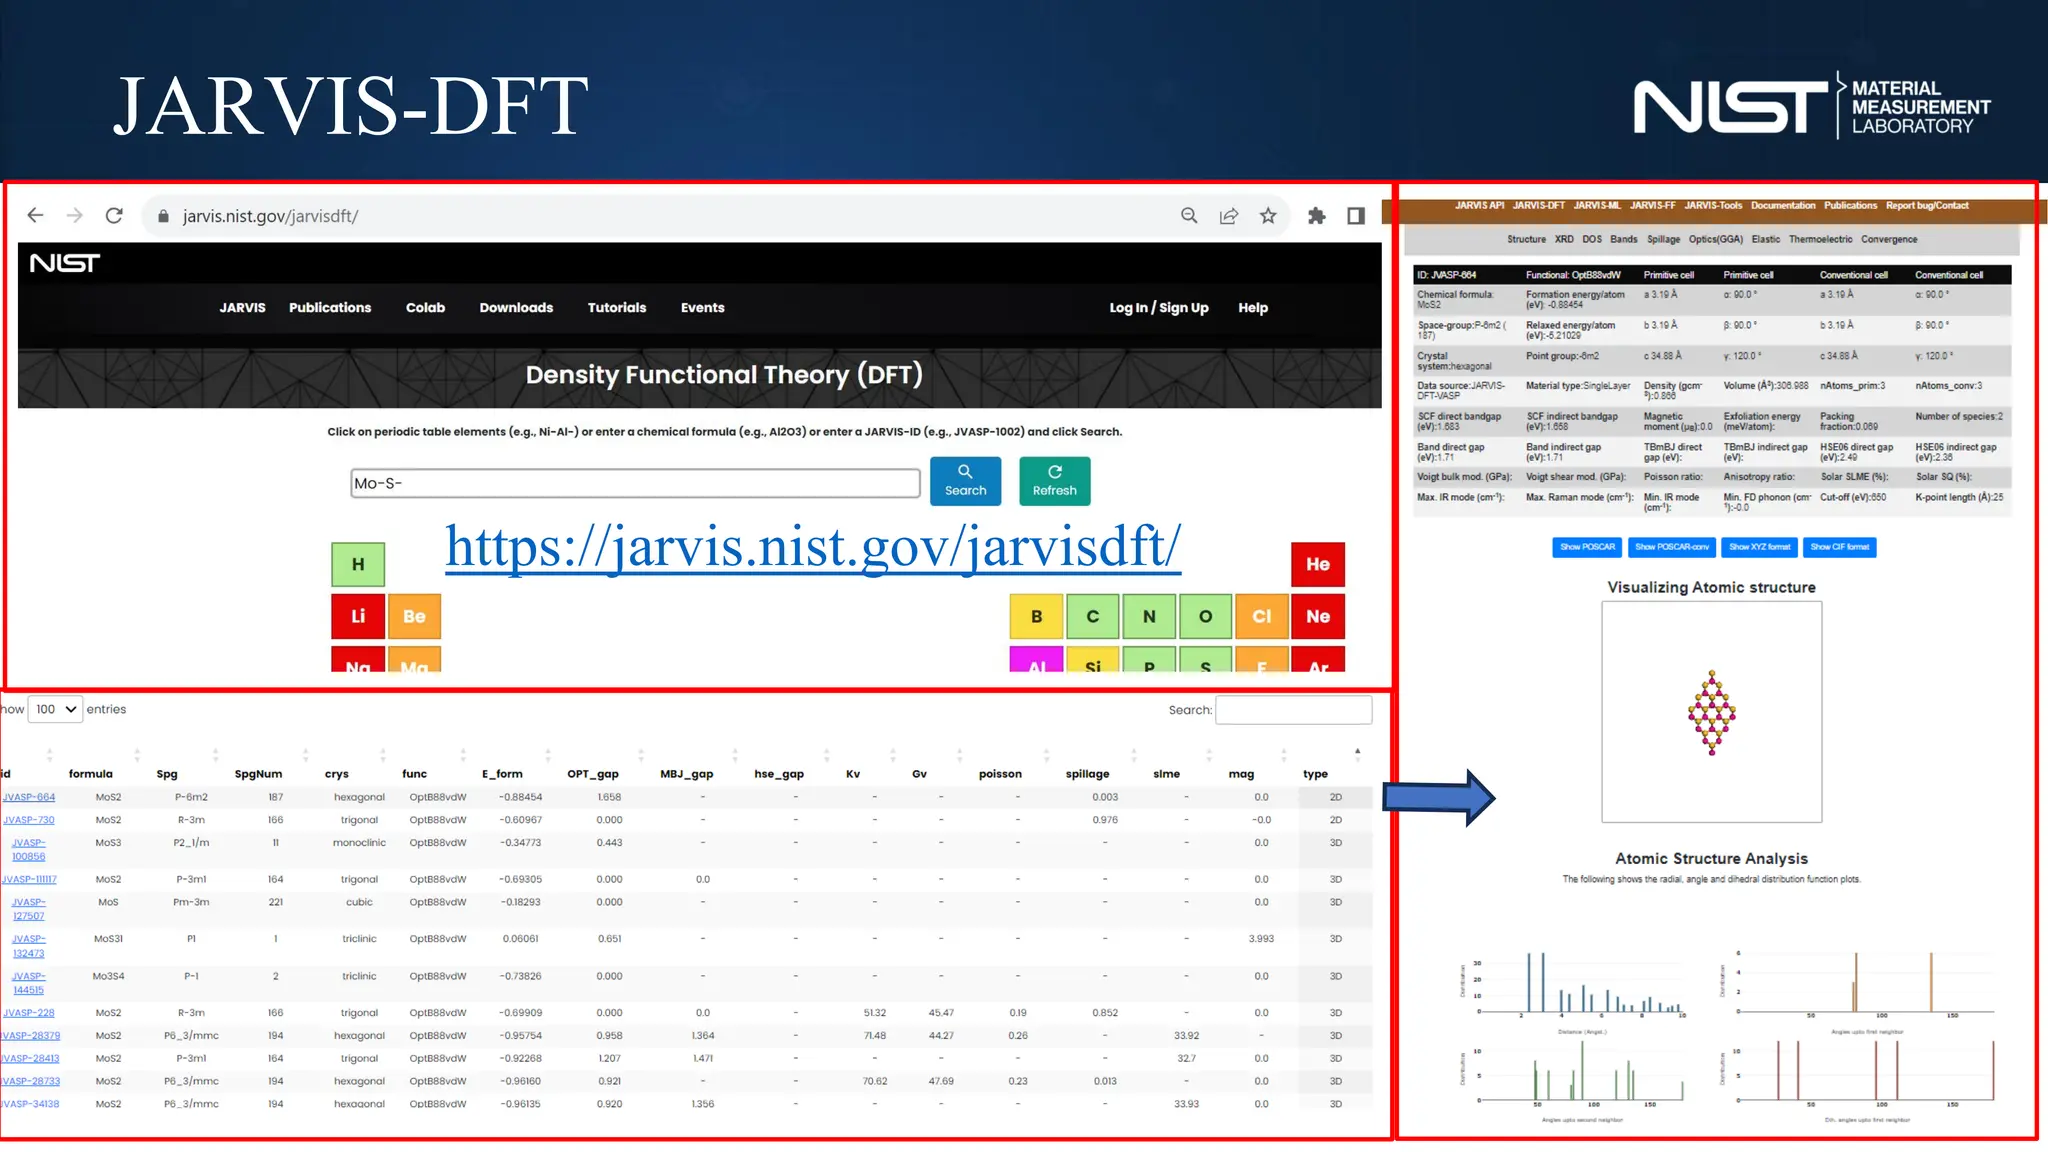Open site info via the lock icon
This screenshot has height=1152, width=2048.
pyautogui.click(x=162, y=216)
